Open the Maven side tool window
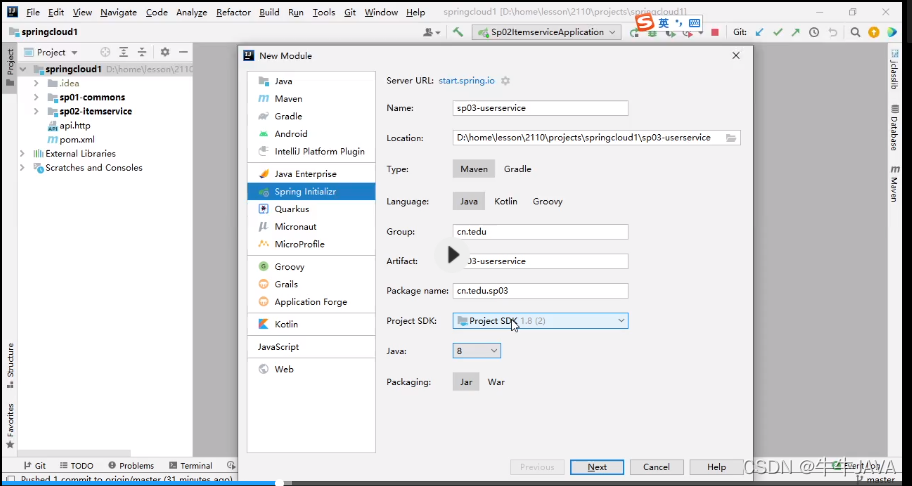Viewport: 912px width, 486px height. (x=895, y=184)
